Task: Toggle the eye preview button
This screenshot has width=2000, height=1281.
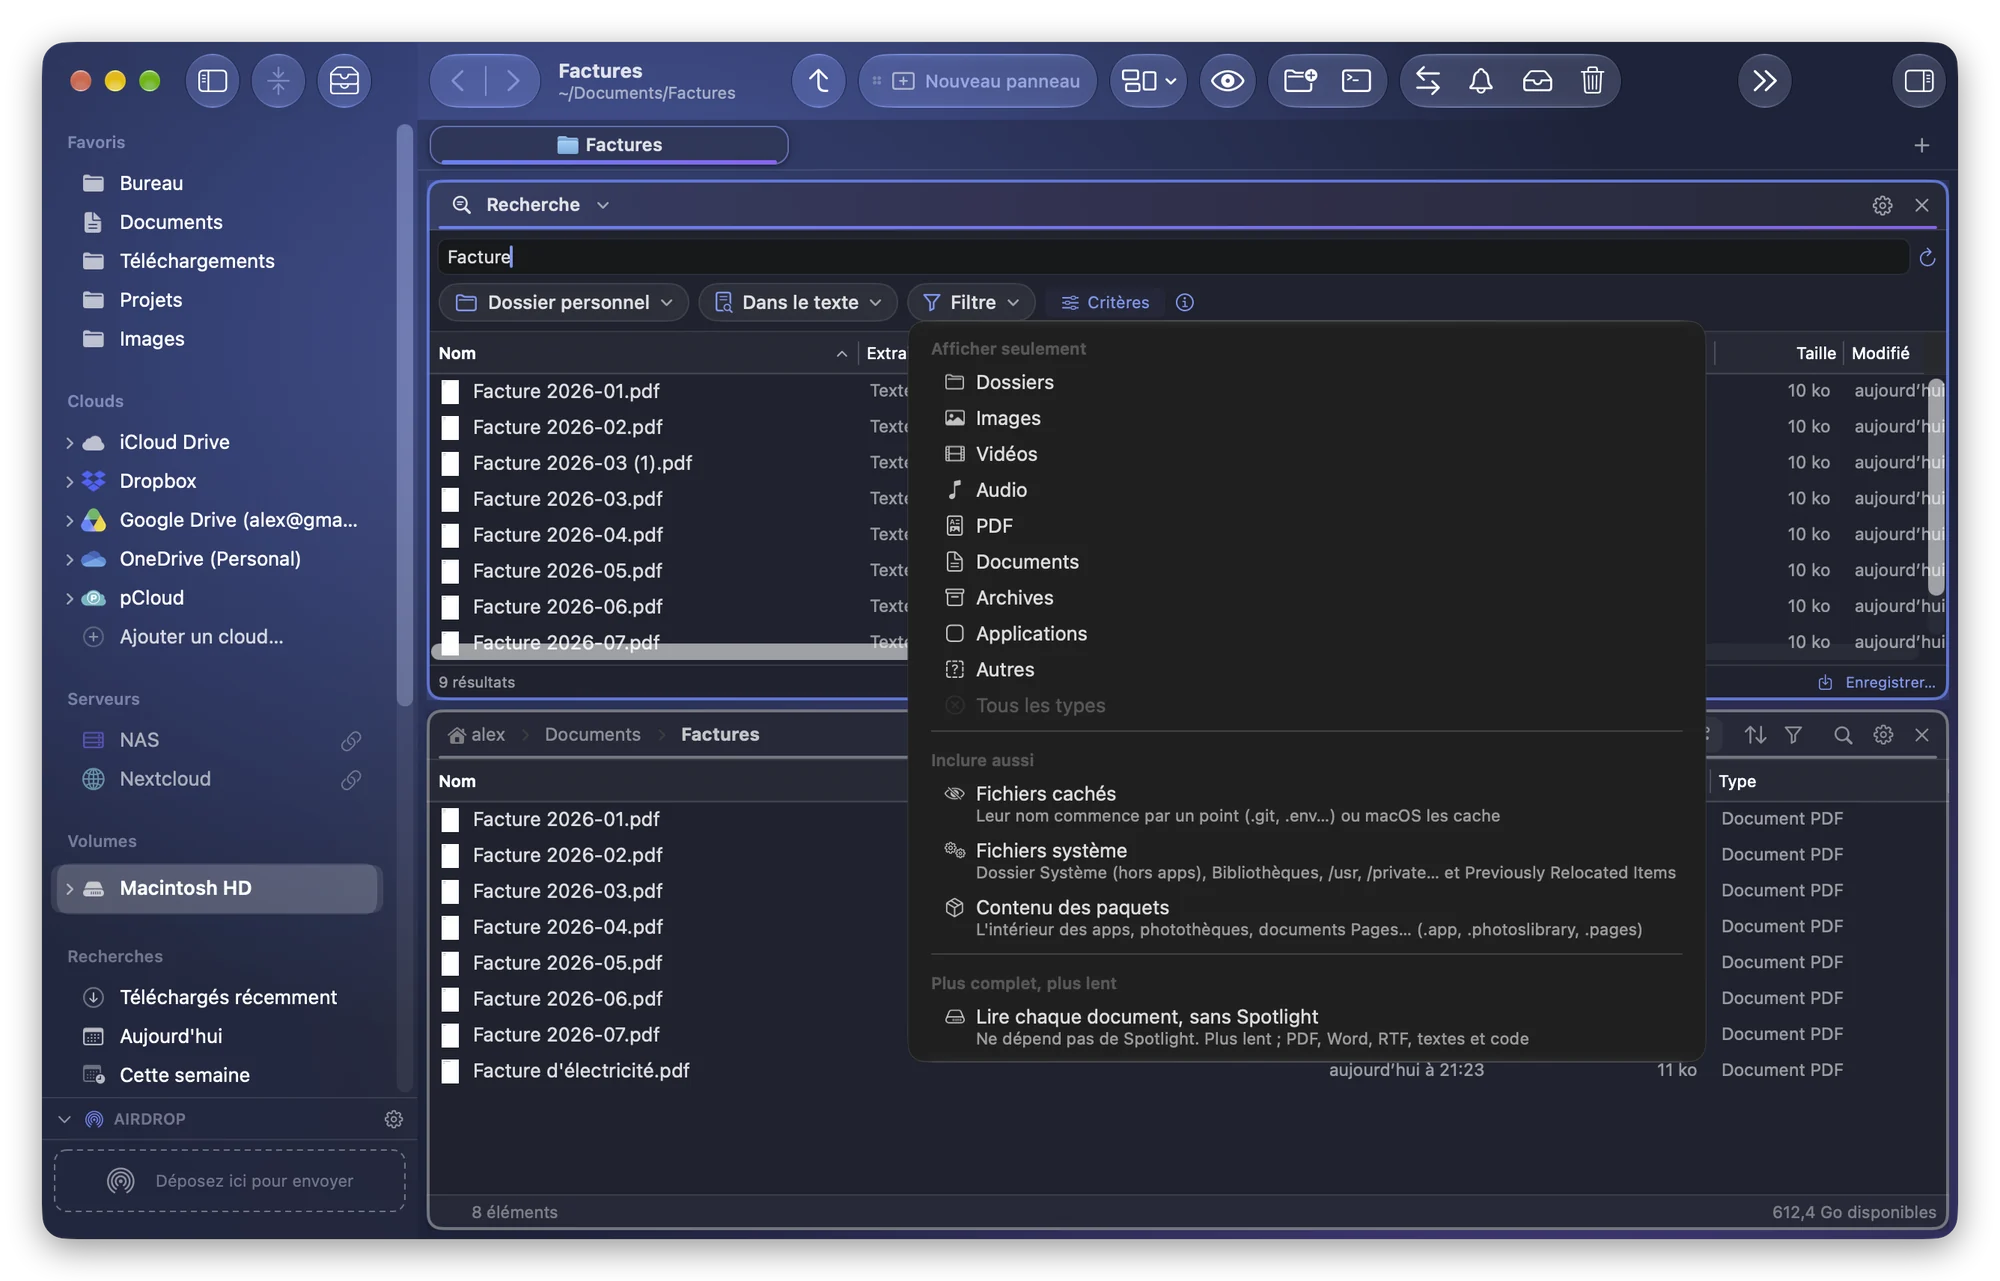Action: click(x=1227, y=81)
